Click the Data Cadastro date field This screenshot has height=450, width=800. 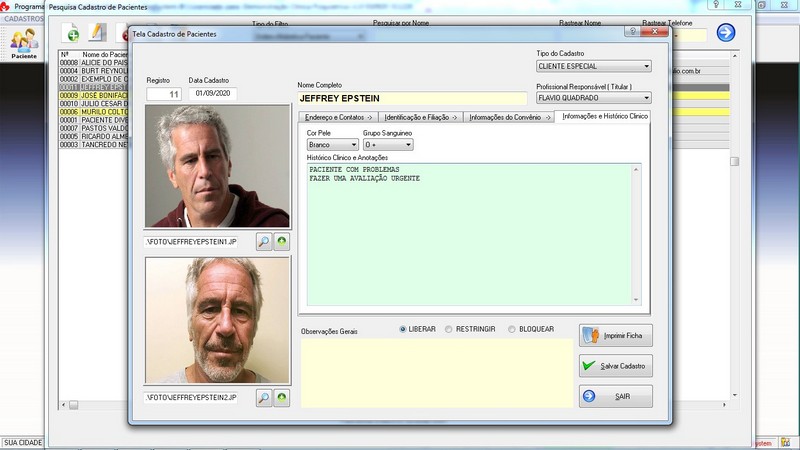213,94
